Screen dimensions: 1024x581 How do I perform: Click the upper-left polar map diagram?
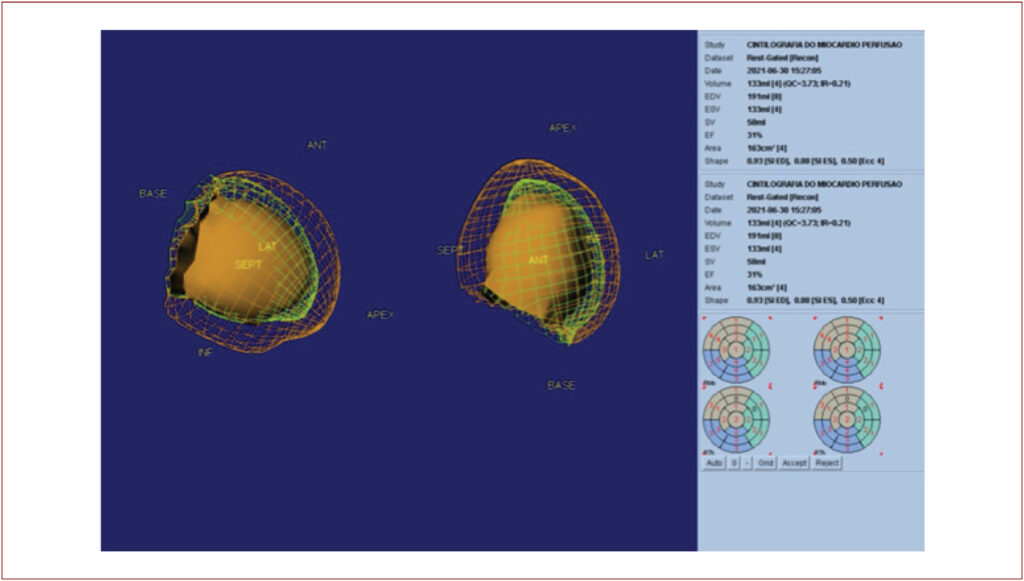pos(736,348)
